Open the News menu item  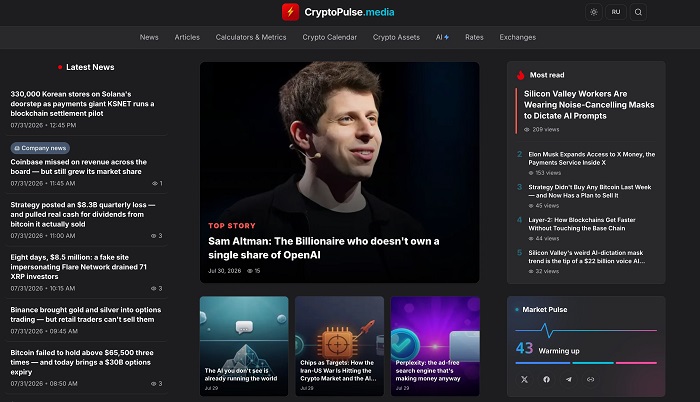(149, 38)
